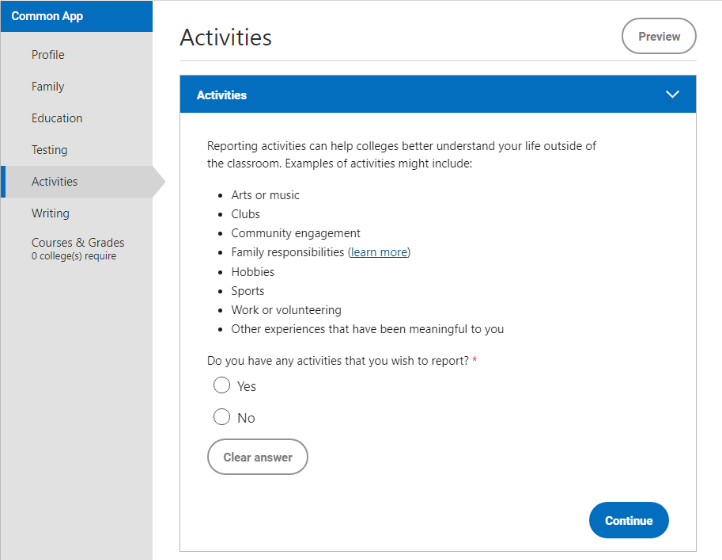The image size is (722, 560).
Task: Select the Yes radio button
Action: click(x=221, y=385)
